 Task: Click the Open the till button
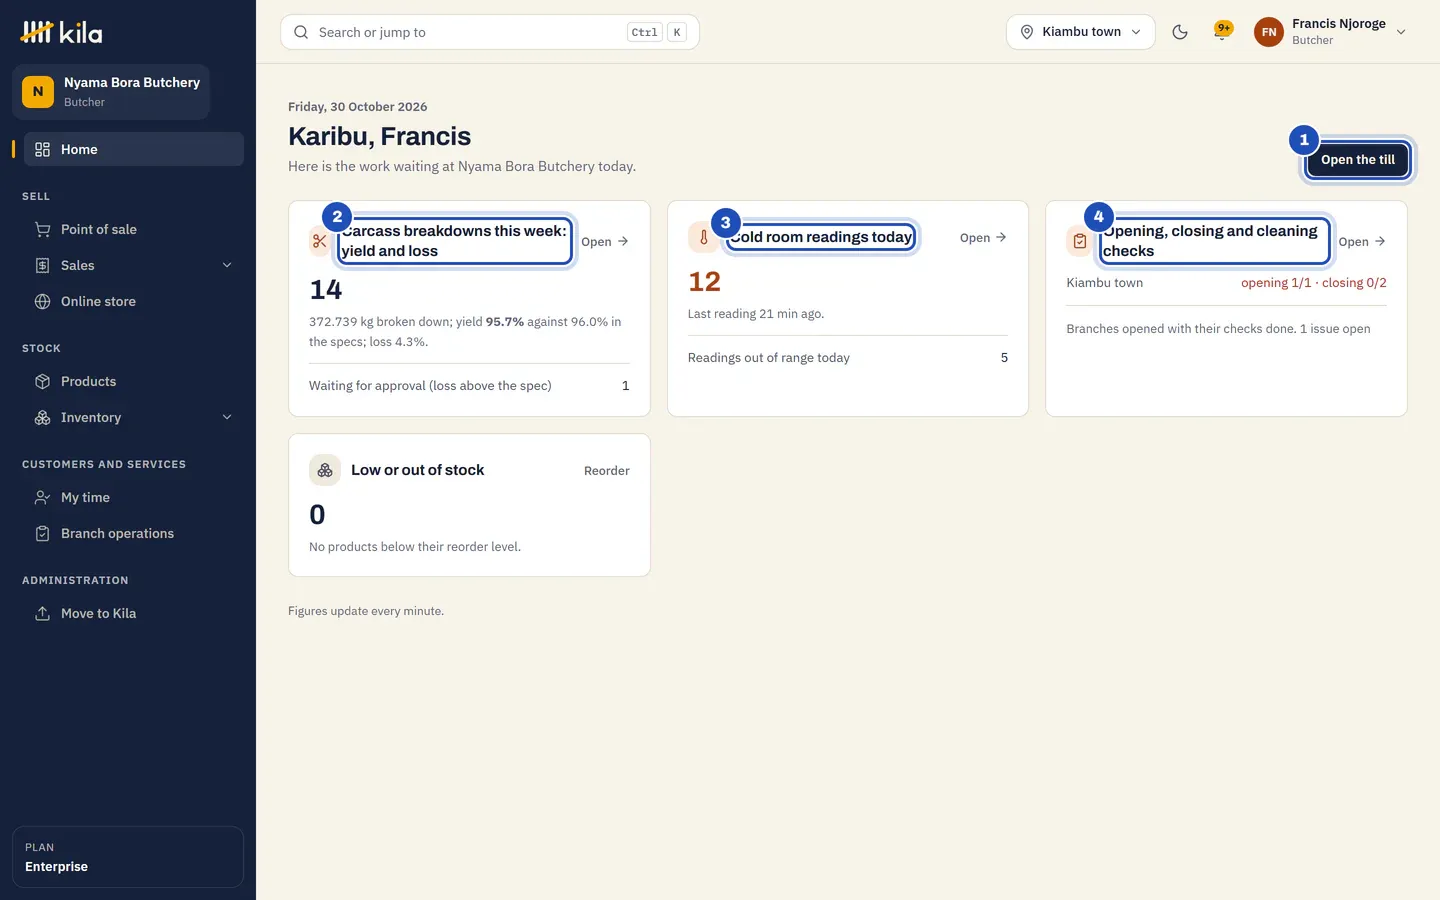point(1358,160)
